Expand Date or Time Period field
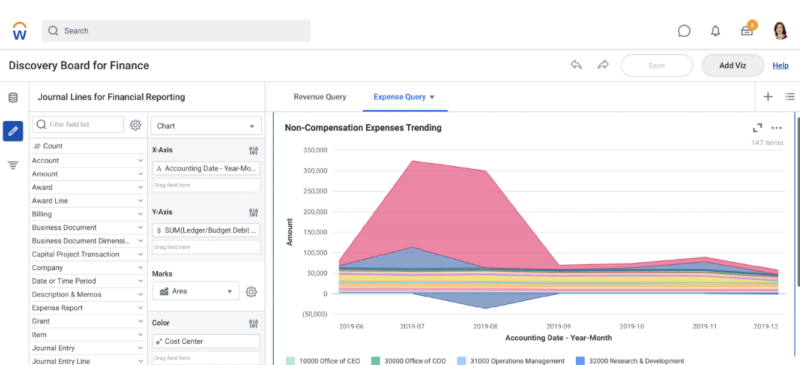This screenshot has height=365, width=800. point(140,281)
